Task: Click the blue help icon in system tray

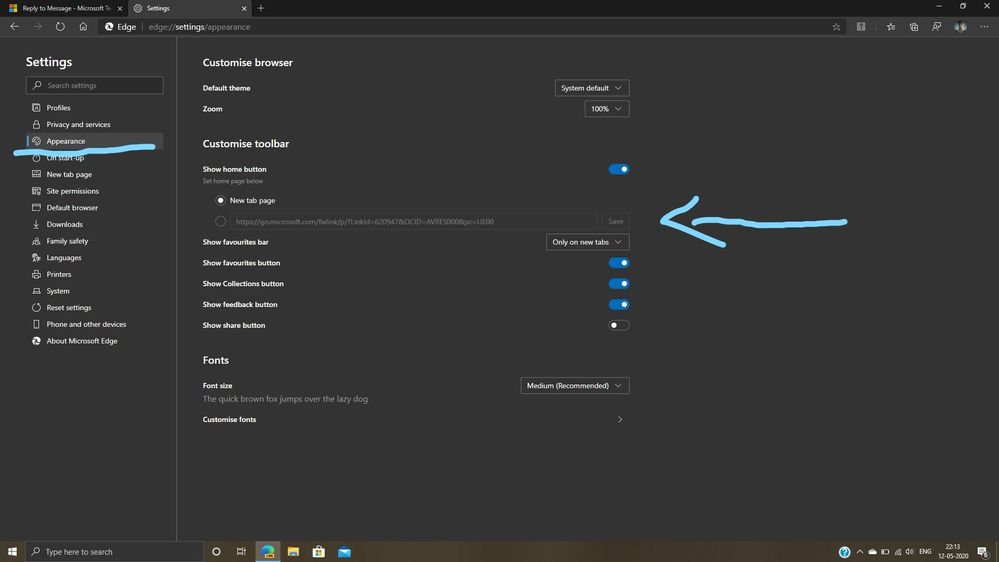Action: (844, 552)
